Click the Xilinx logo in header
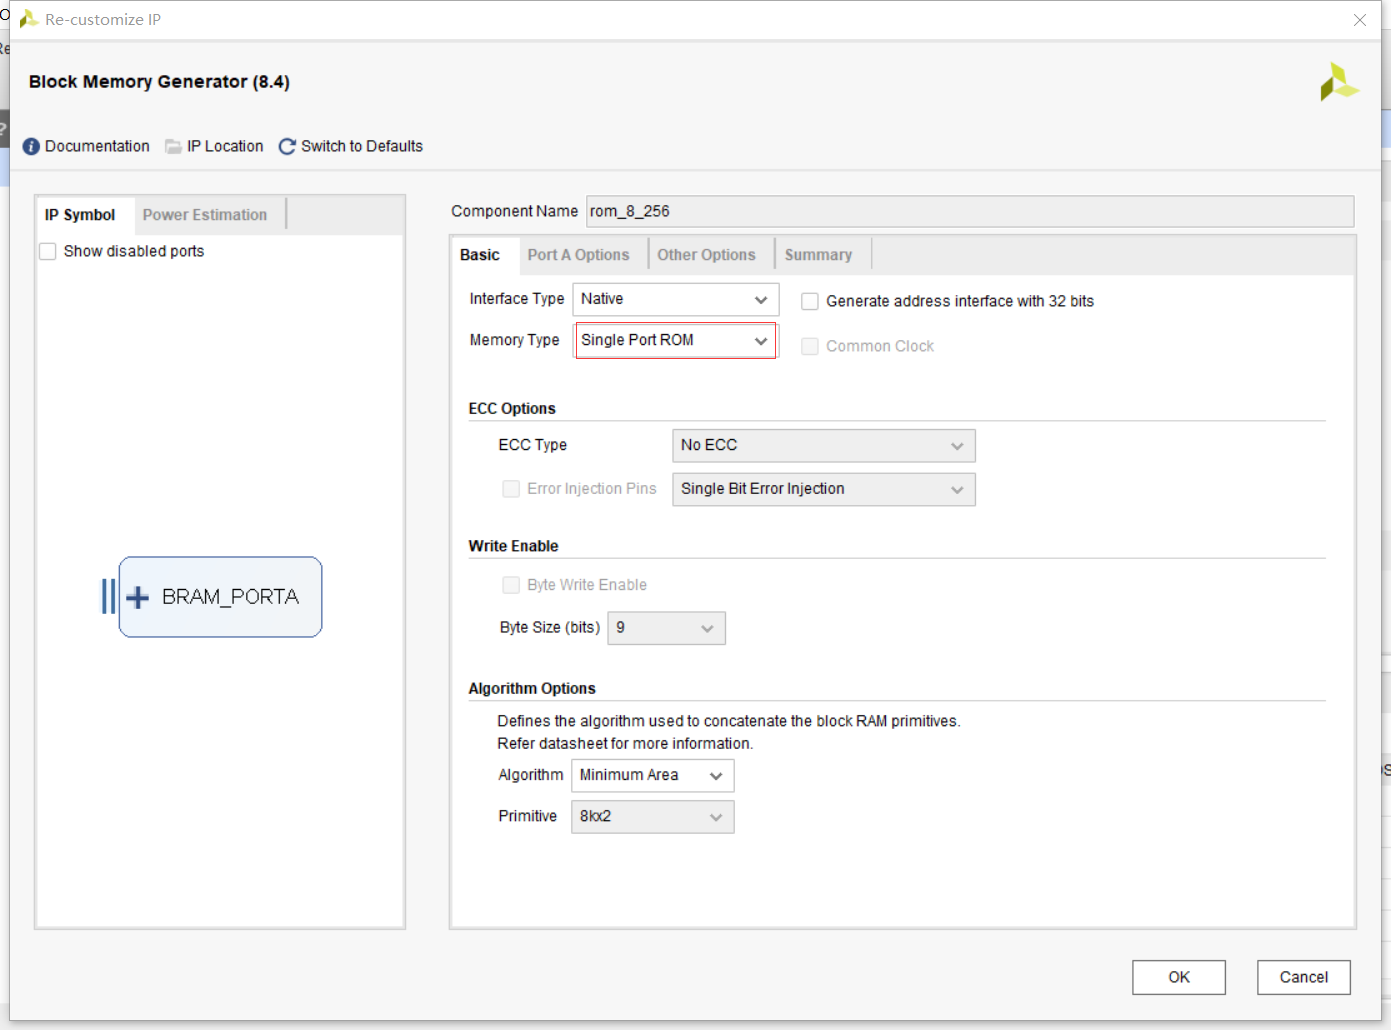Screen dimensions: 1391x1030 tap(1339, 82)
